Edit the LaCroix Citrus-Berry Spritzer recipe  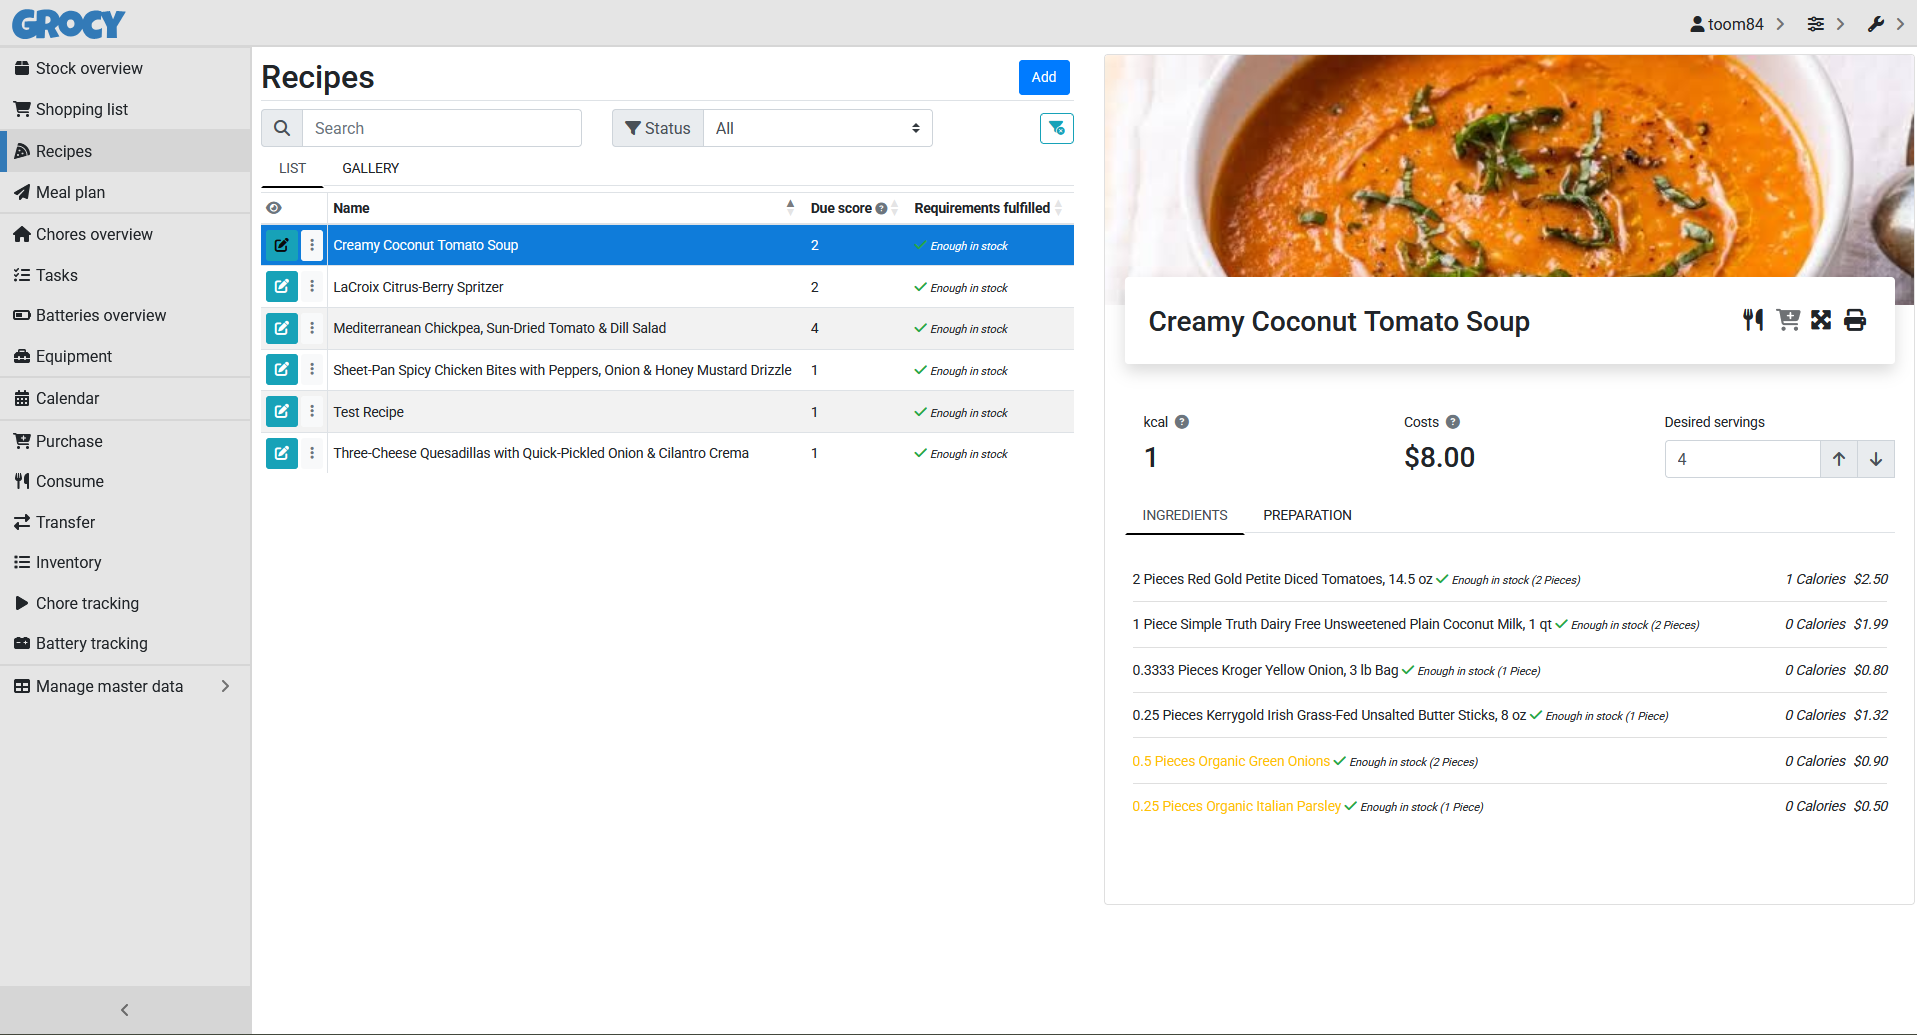282,287
